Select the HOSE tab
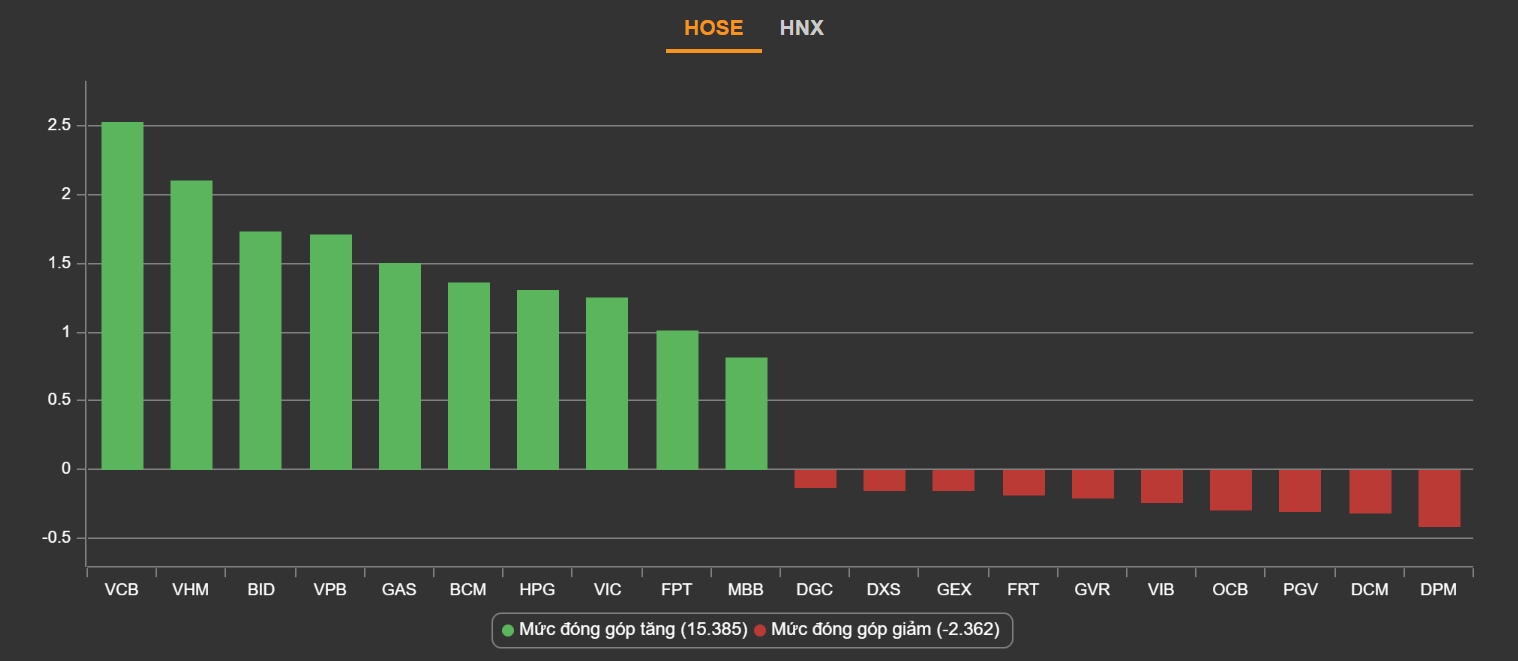 coord(713,28)
